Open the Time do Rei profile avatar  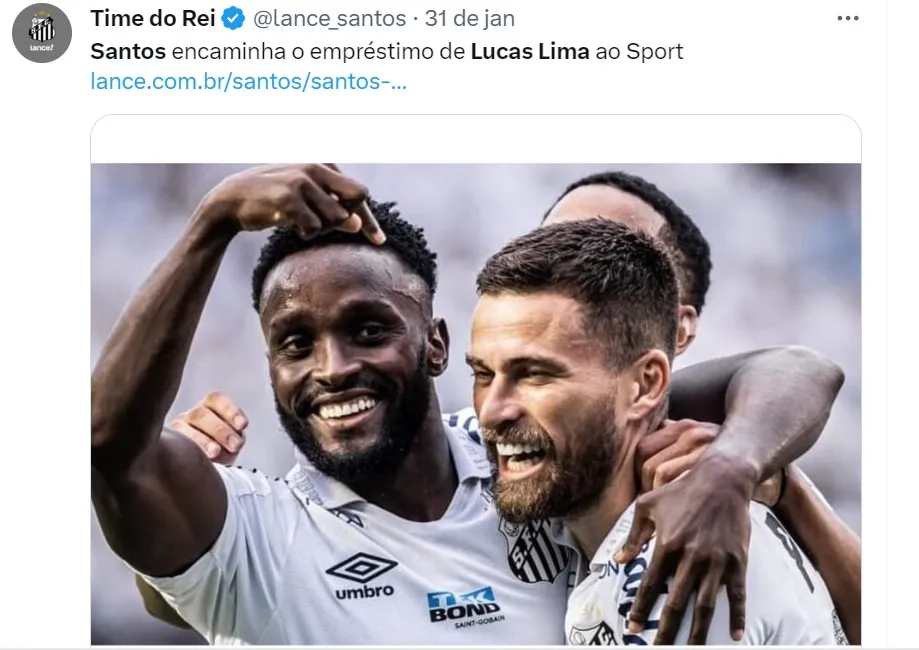point(42,33)
